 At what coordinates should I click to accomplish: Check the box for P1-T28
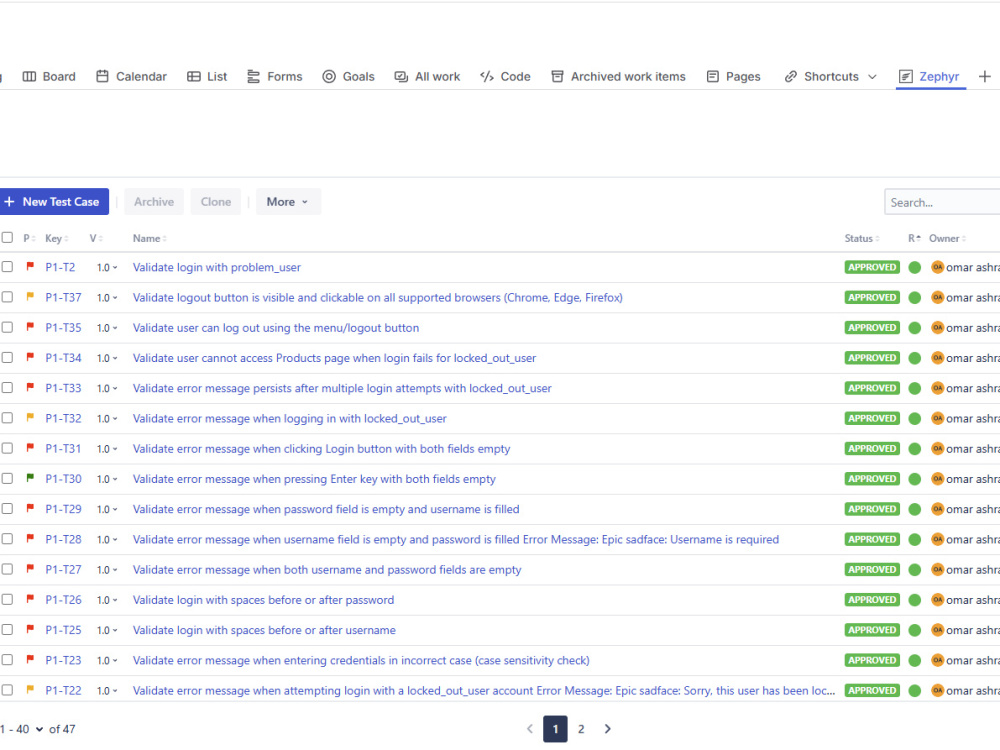click(7, 539)
